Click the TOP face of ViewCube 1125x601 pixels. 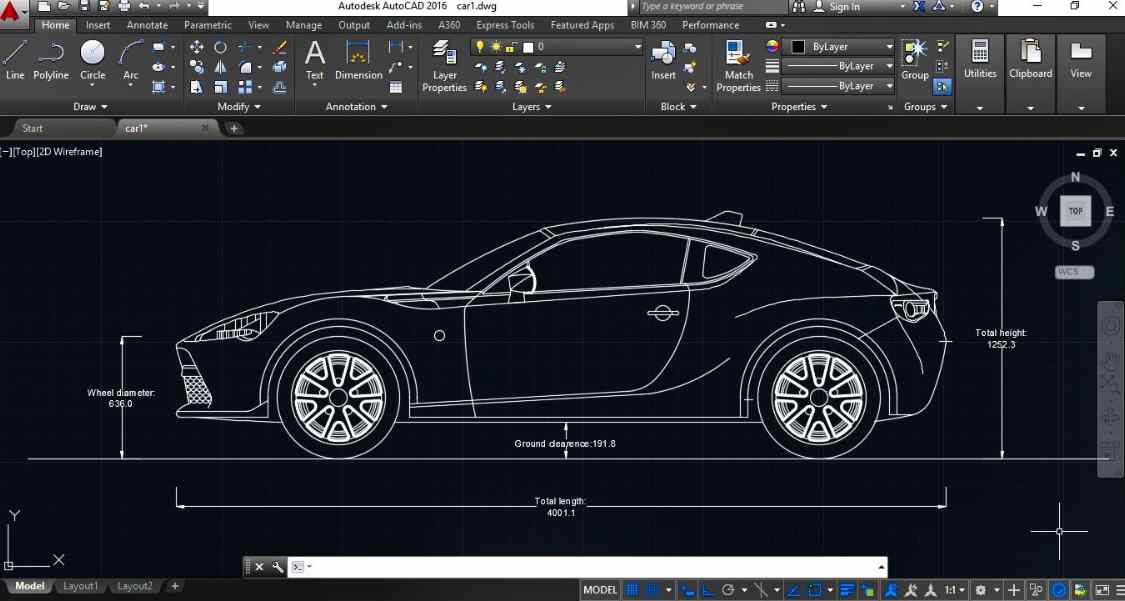[1076, 211]
